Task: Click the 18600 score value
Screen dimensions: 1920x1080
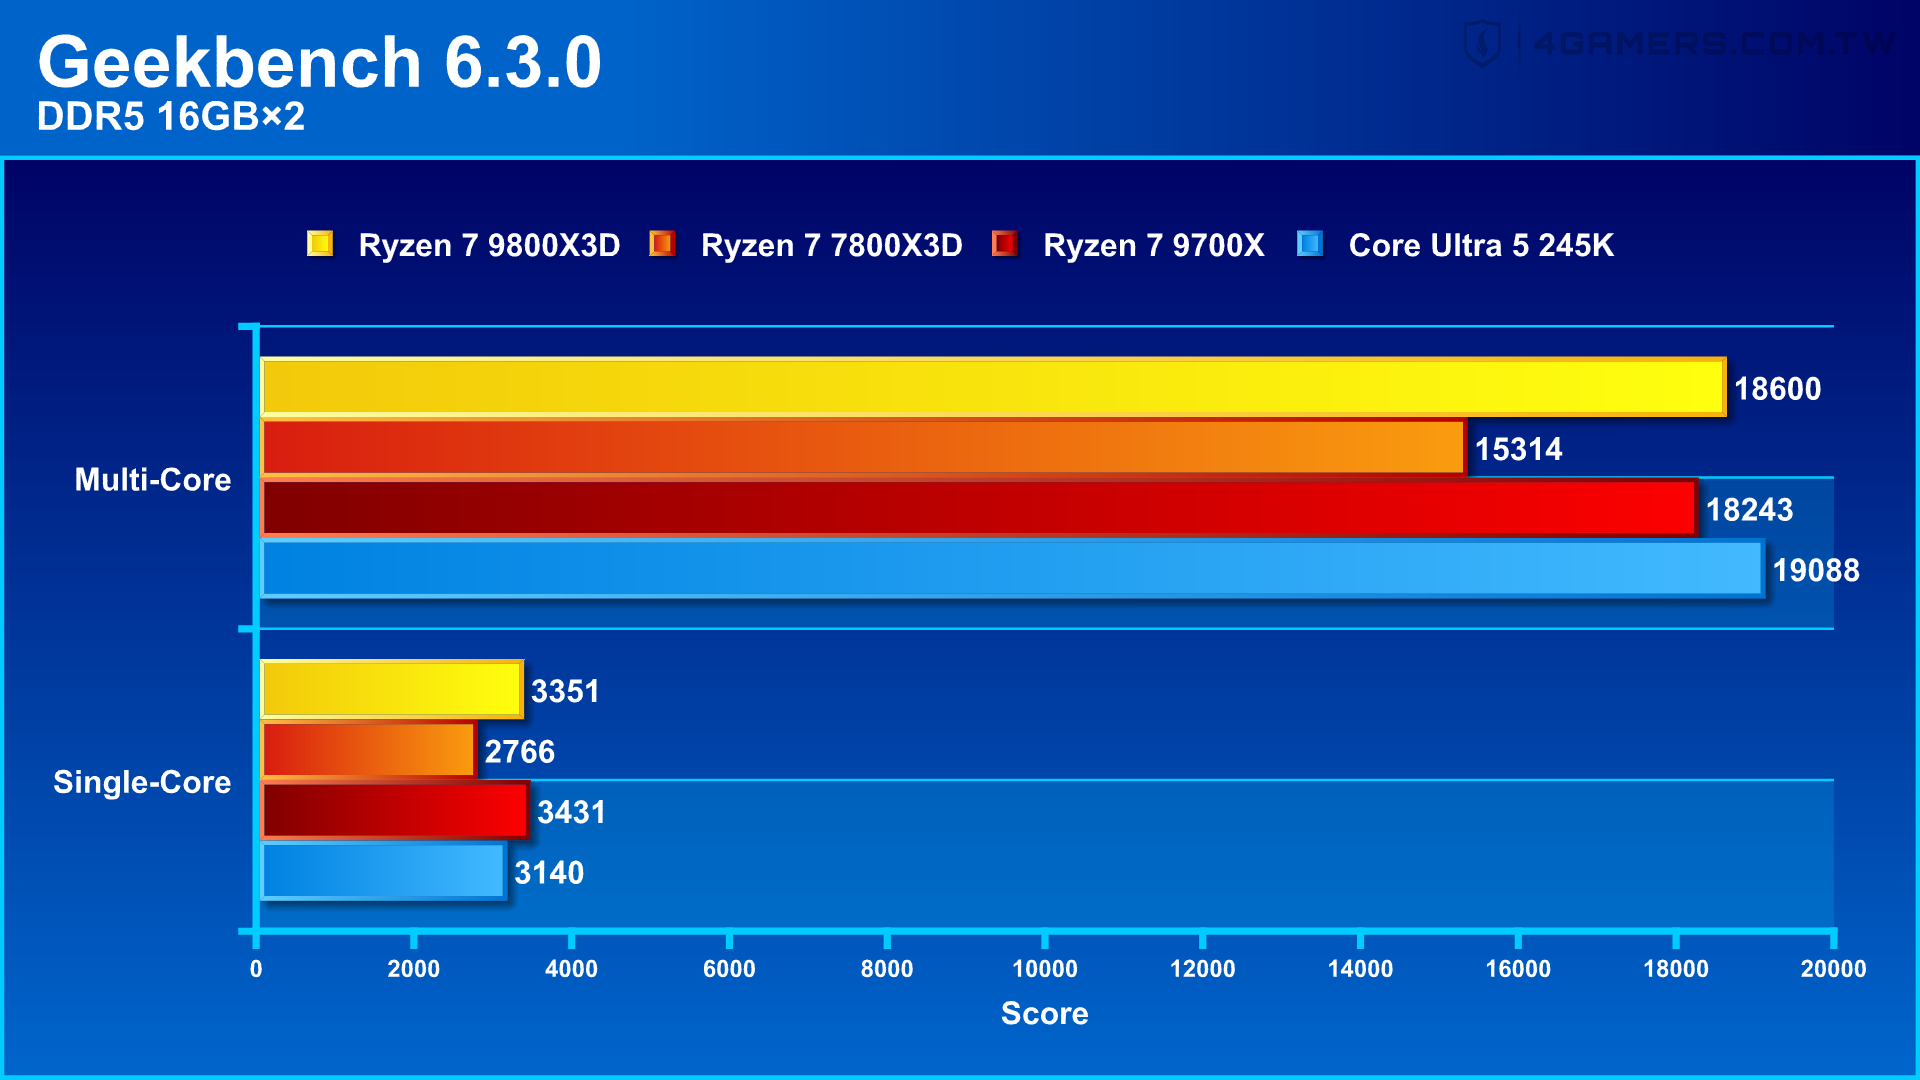Action: (1777, 389)
